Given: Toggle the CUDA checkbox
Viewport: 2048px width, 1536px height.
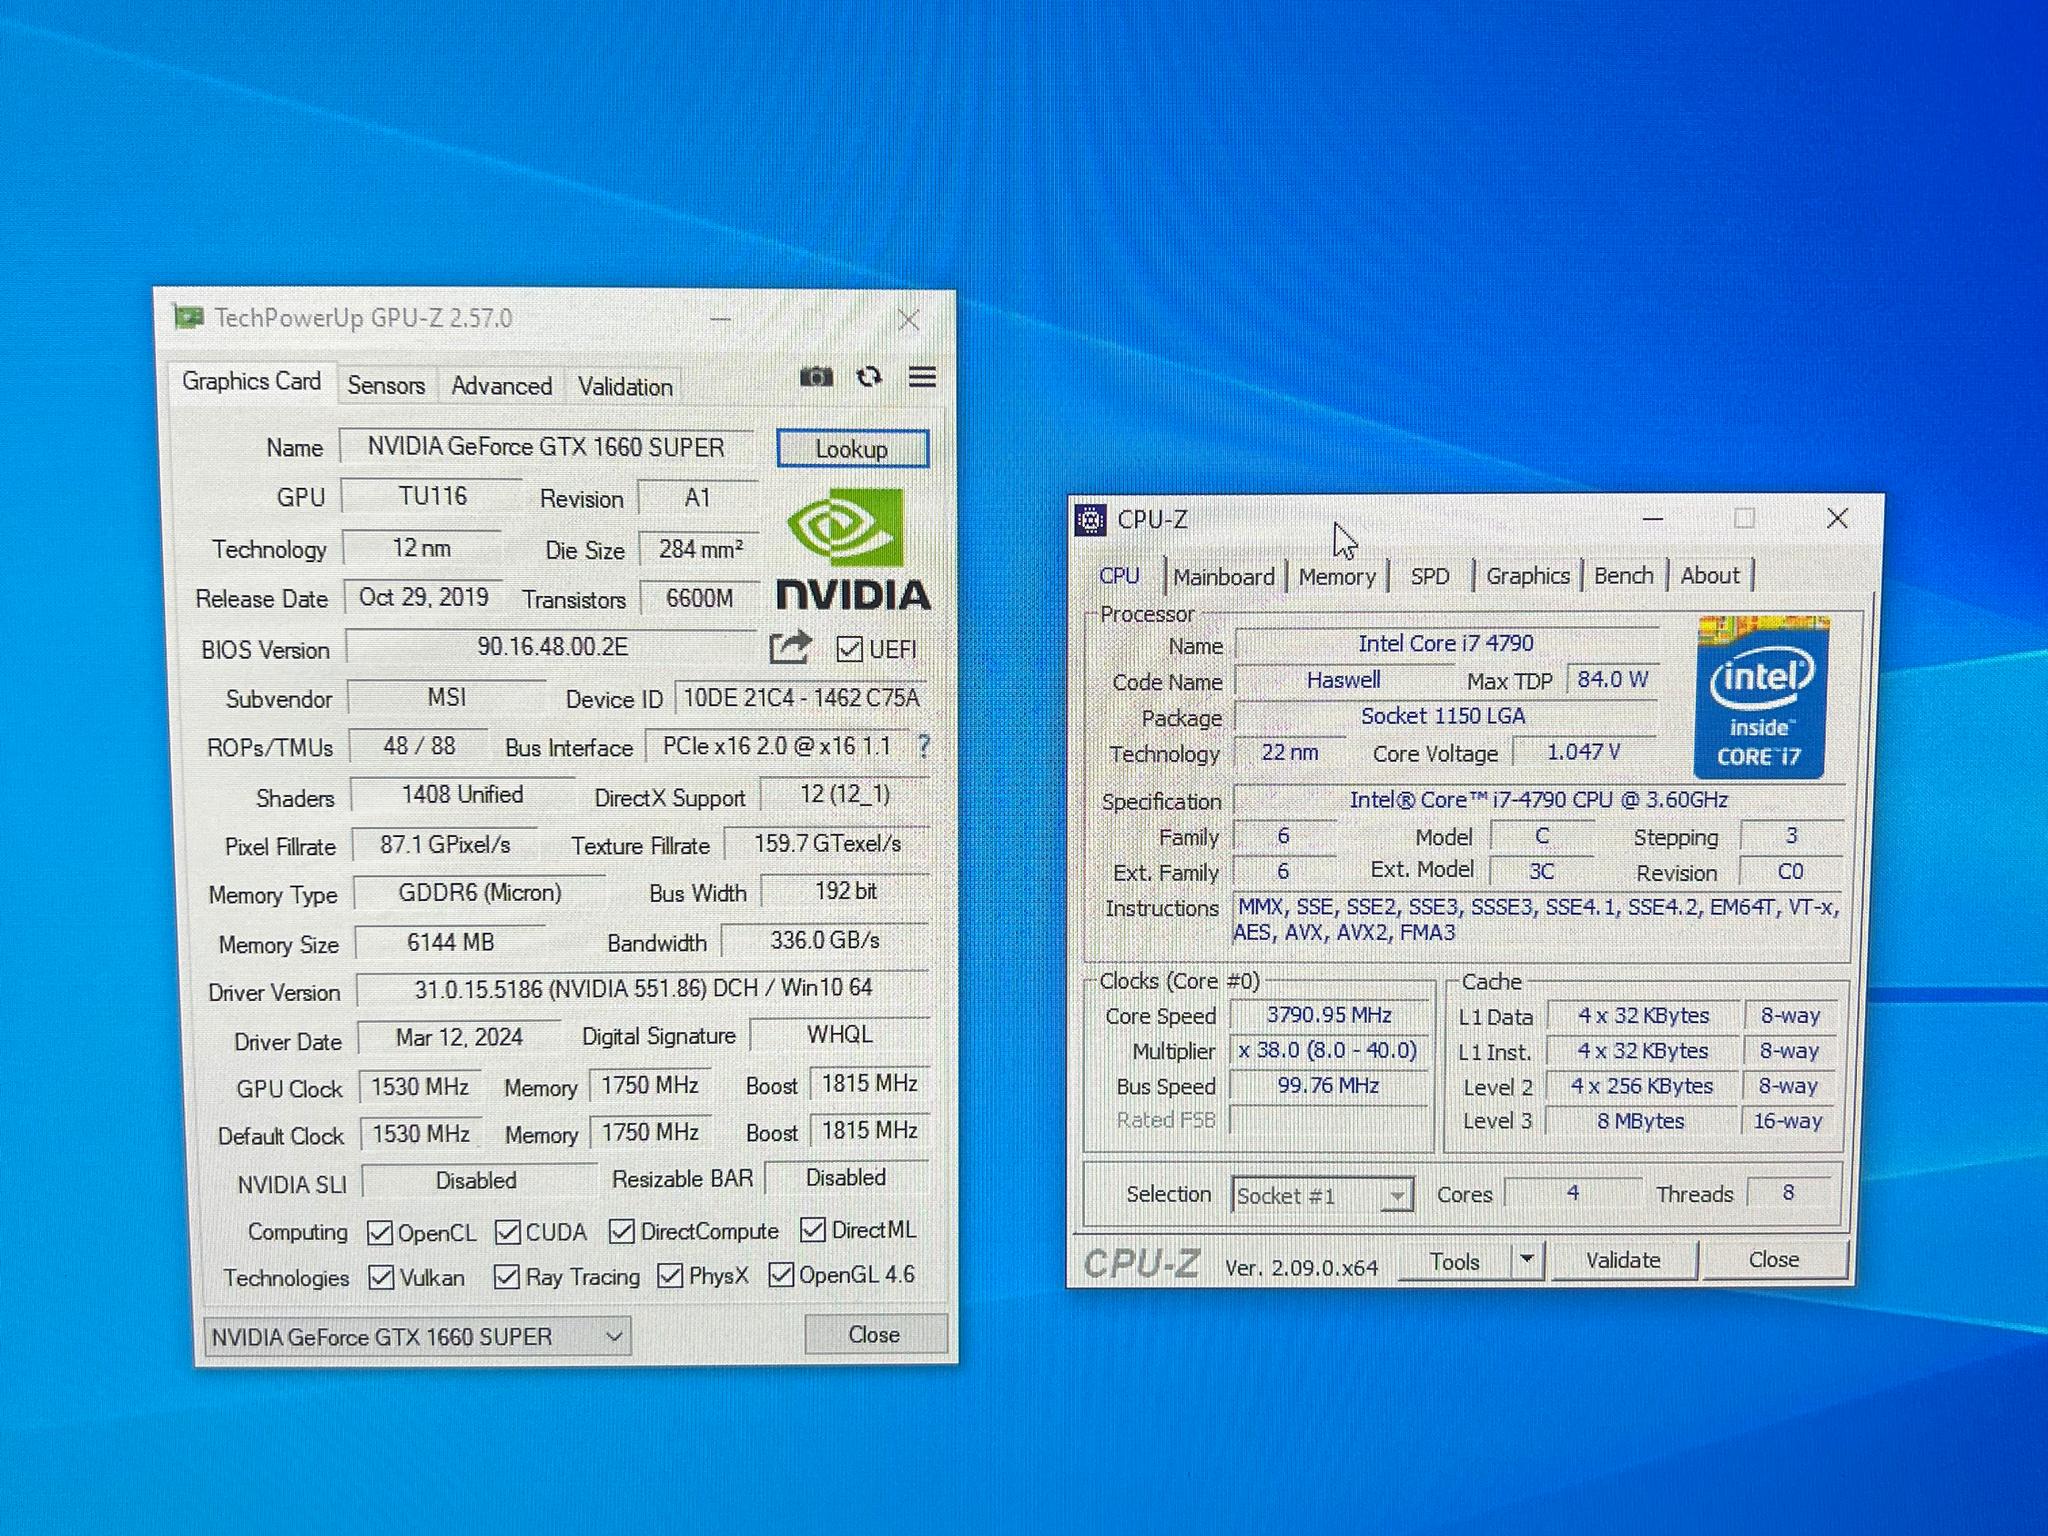Looking at the screenshot, I should pyautogui.click(x=507, y=1232).
